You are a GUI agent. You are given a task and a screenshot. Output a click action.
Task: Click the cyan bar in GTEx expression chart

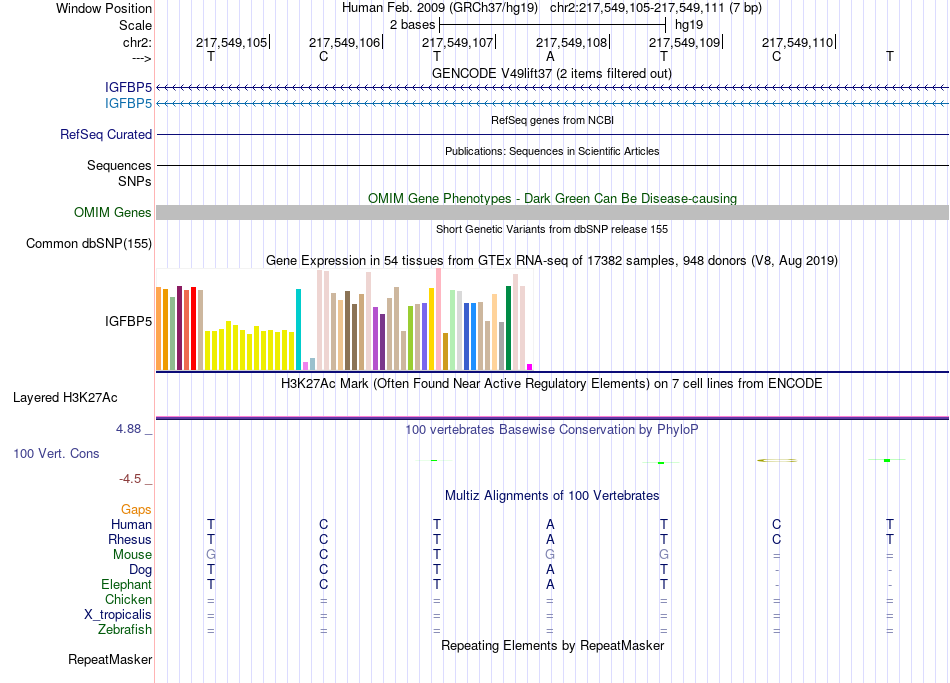(298, 329)
